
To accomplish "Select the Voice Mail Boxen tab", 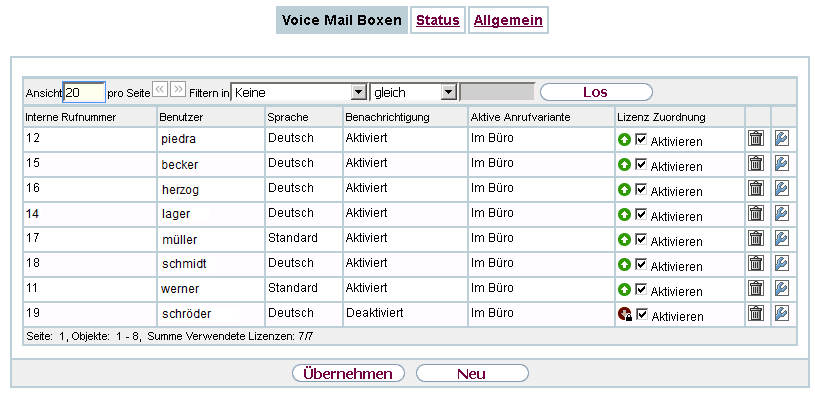I will click(341, 20).
